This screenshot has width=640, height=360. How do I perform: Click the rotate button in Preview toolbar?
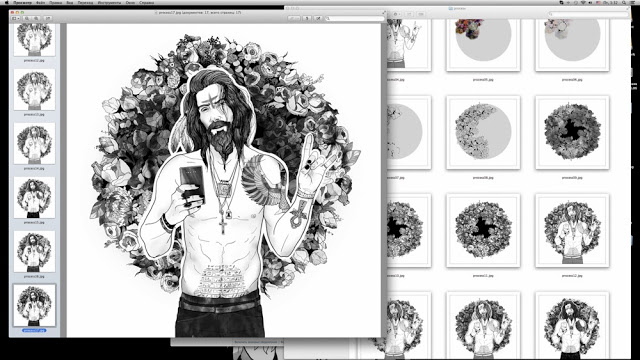(x=307, y=18)
